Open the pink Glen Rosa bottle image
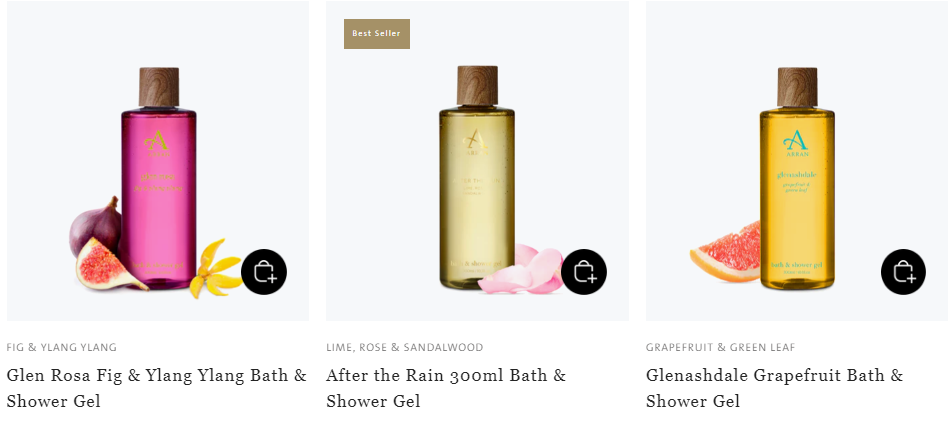Screen dimensions: 951x426 [x=158, y=178]
